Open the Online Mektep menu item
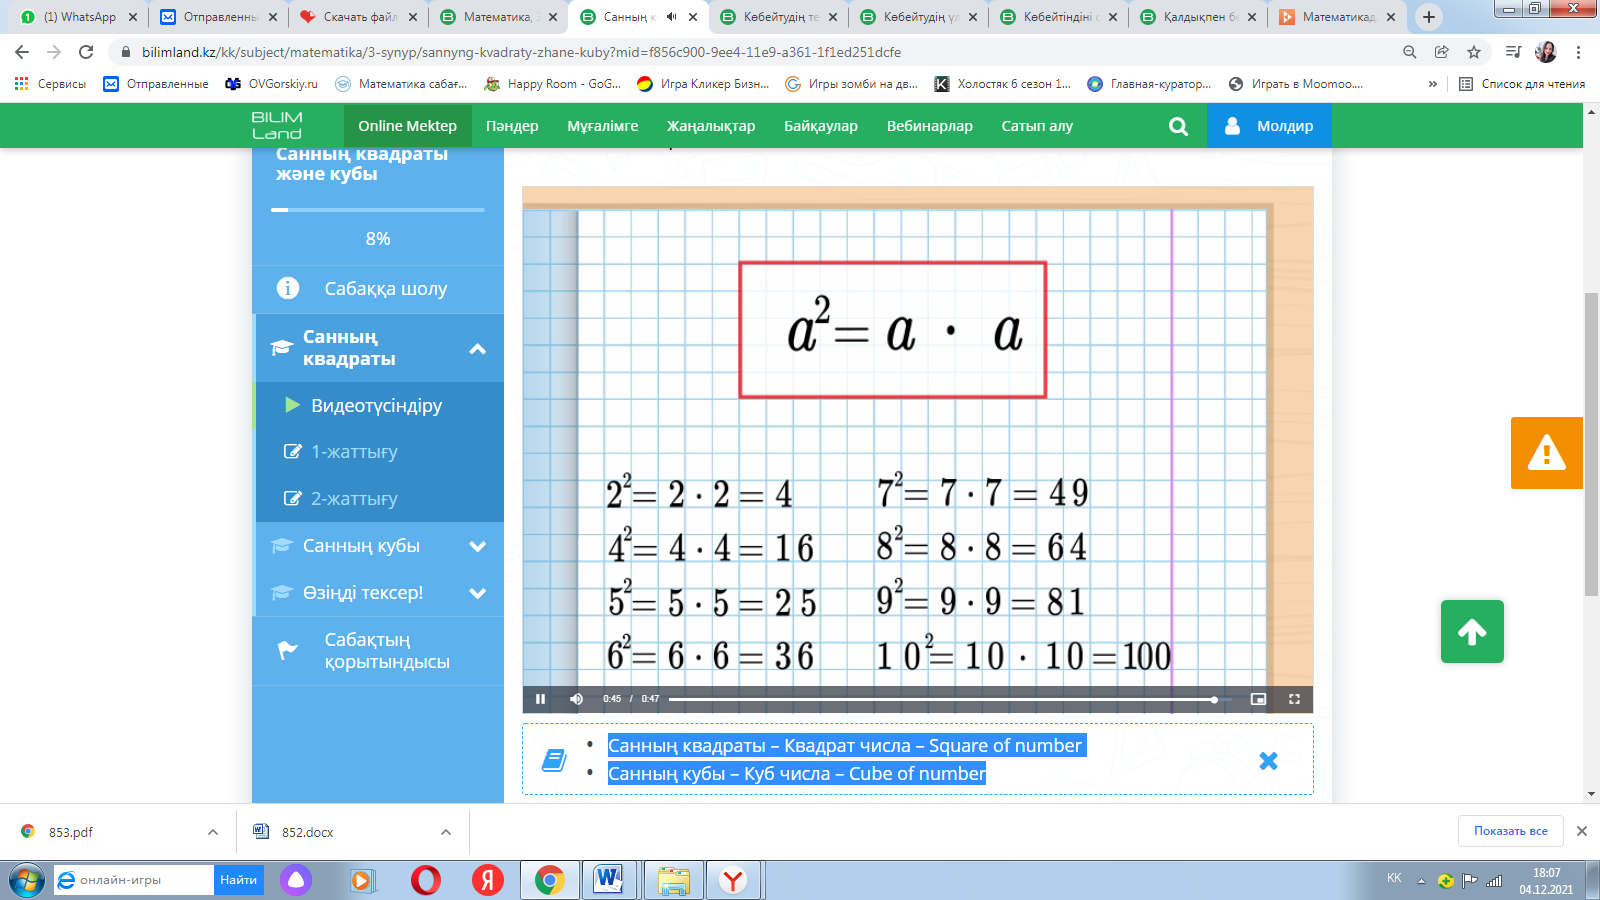 407,126
